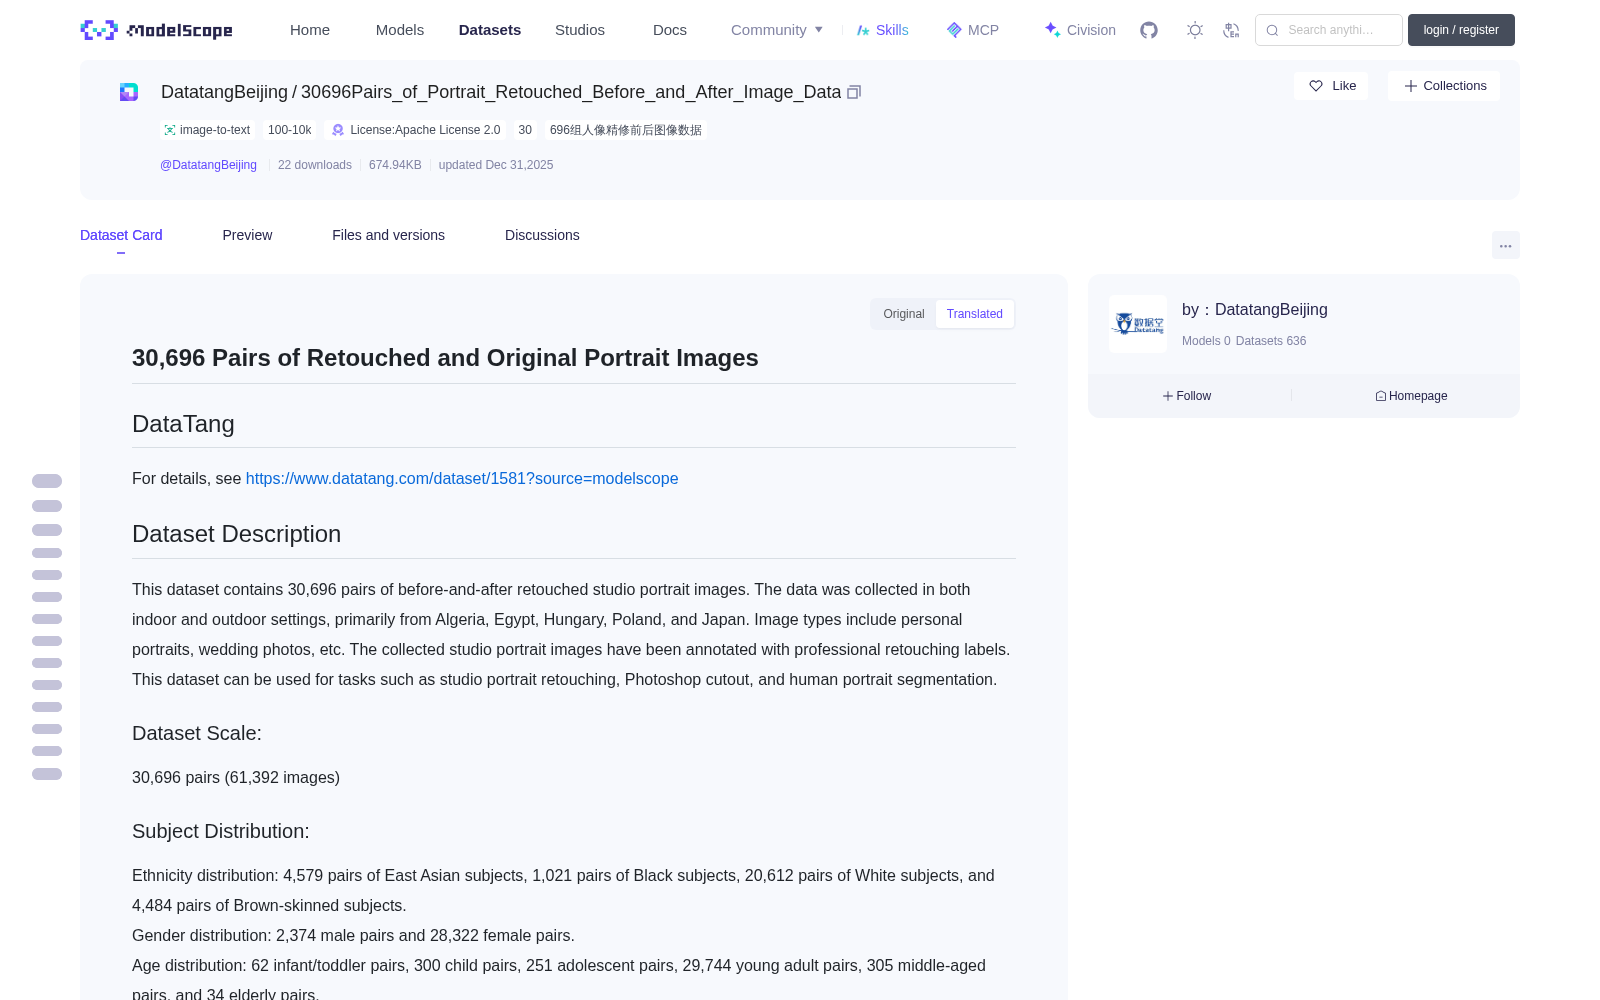Viewport: 1600px width, 1000px height.
Task: Click the dataset icon beside the title
Action: (x=129, y=92)
